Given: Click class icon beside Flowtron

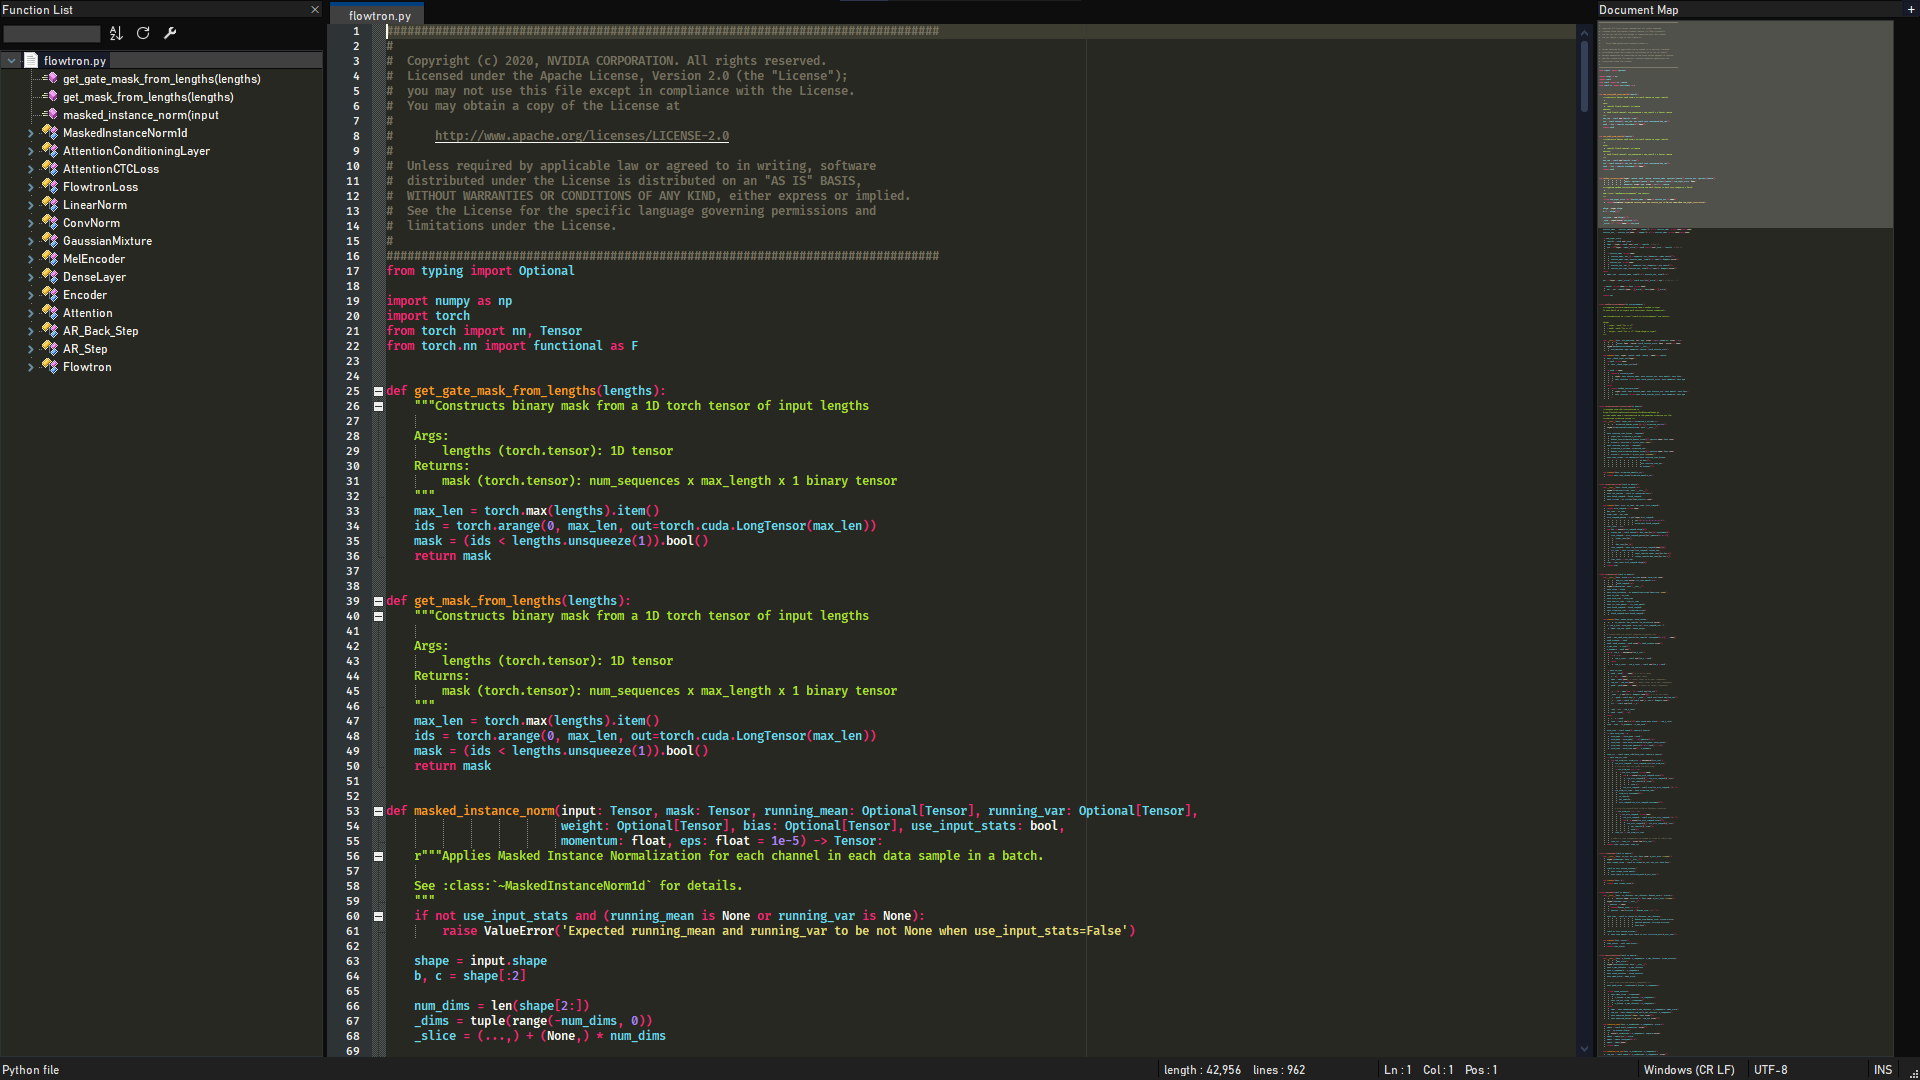Looking at the screenshot, I should coord(50,367).
